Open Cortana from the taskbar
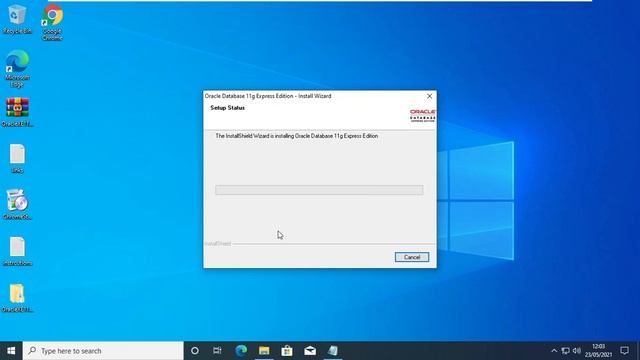 [195, 351]
